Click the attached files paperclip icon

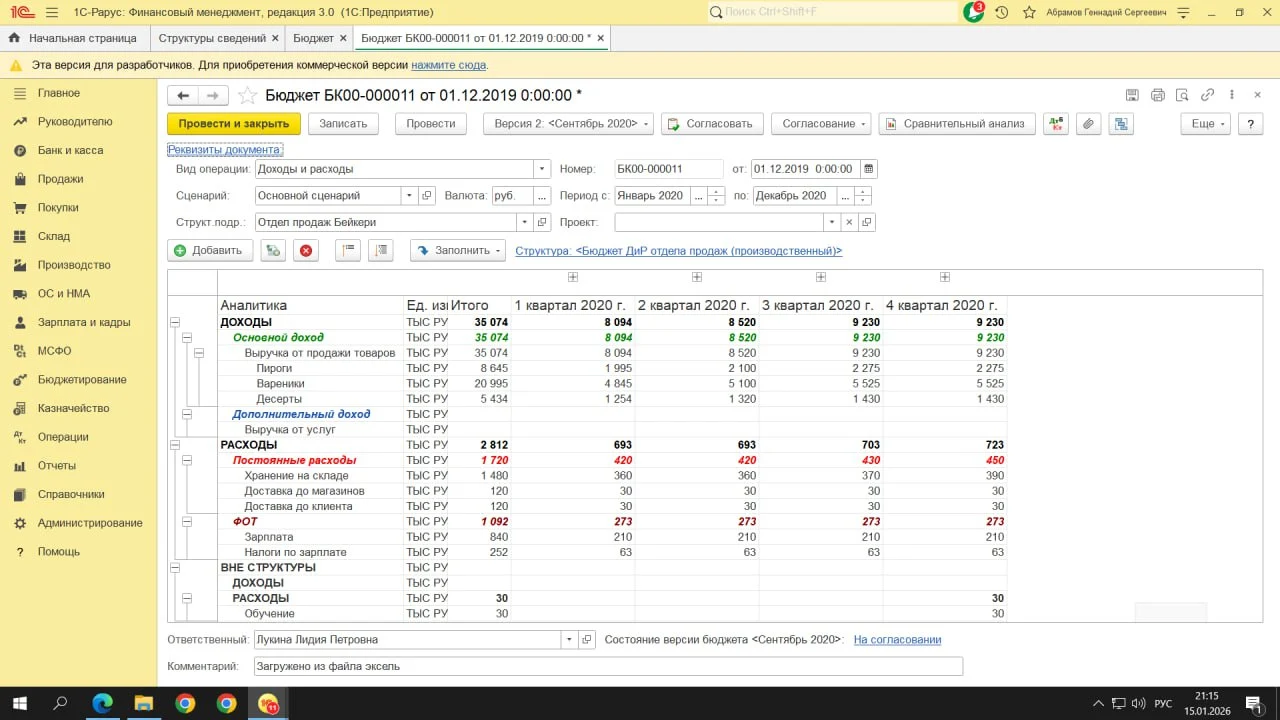[x=1088, y=124]
